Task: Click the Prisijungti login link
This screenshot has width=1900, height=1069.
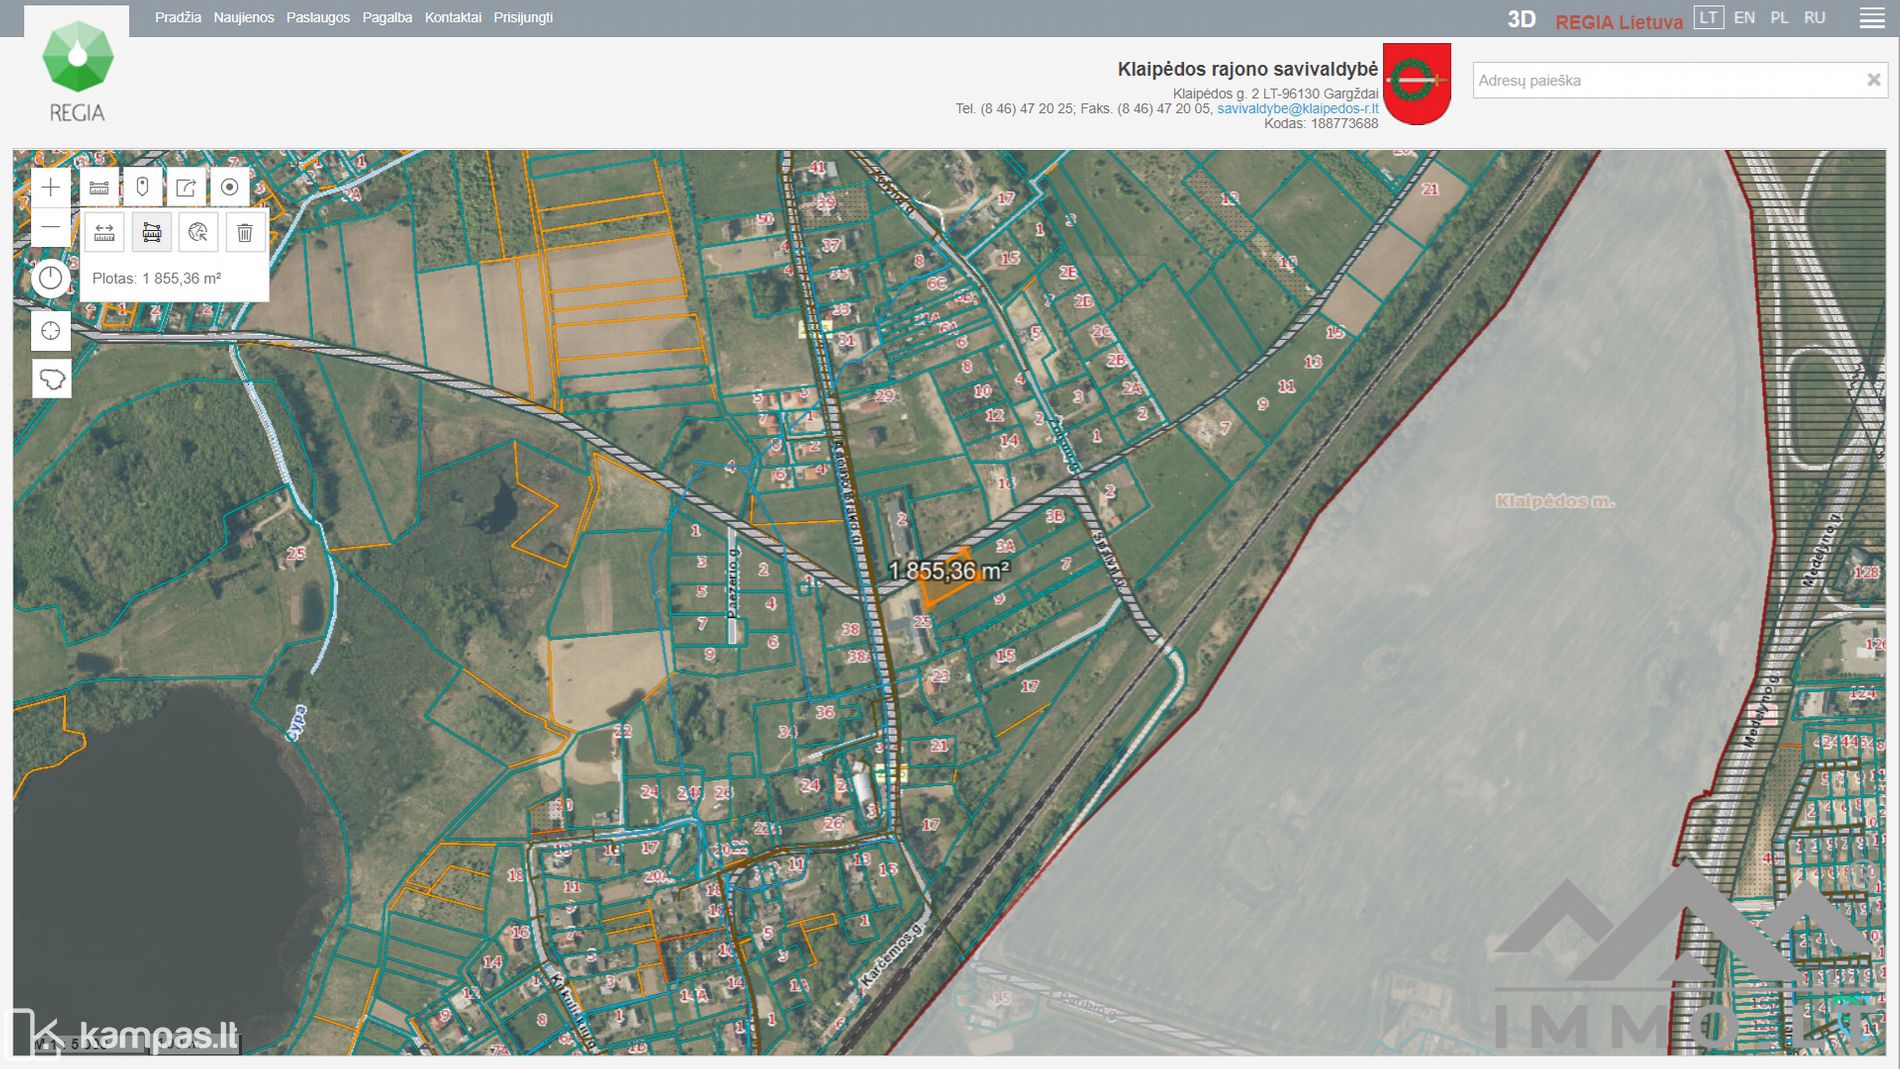Action: [x=523, y=18]
